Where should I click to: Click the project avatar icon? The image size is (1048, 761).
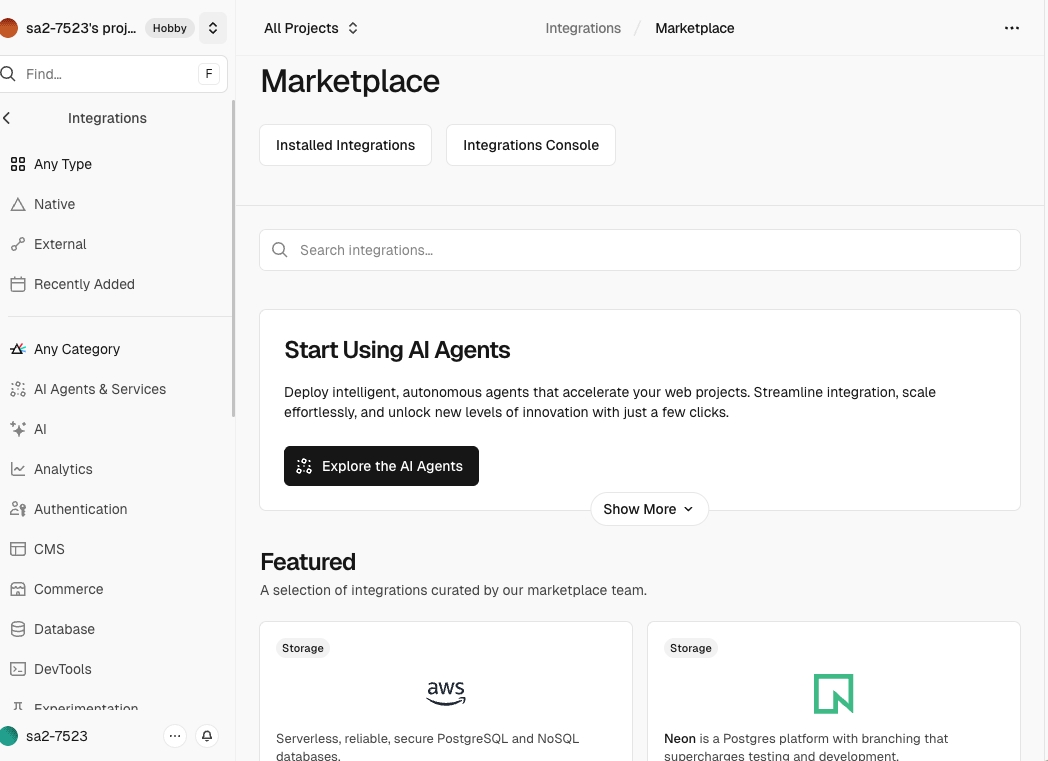(x=9, y=28)
